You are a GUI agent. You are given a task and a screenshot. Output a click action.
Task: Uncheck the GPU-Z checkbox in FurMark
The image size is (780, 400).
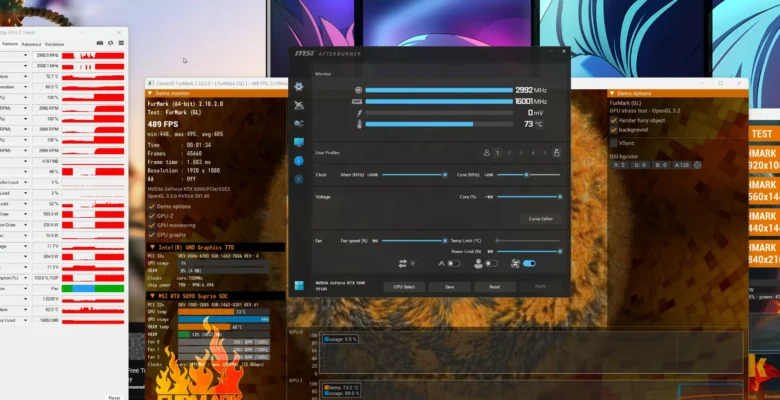(152, 216)
